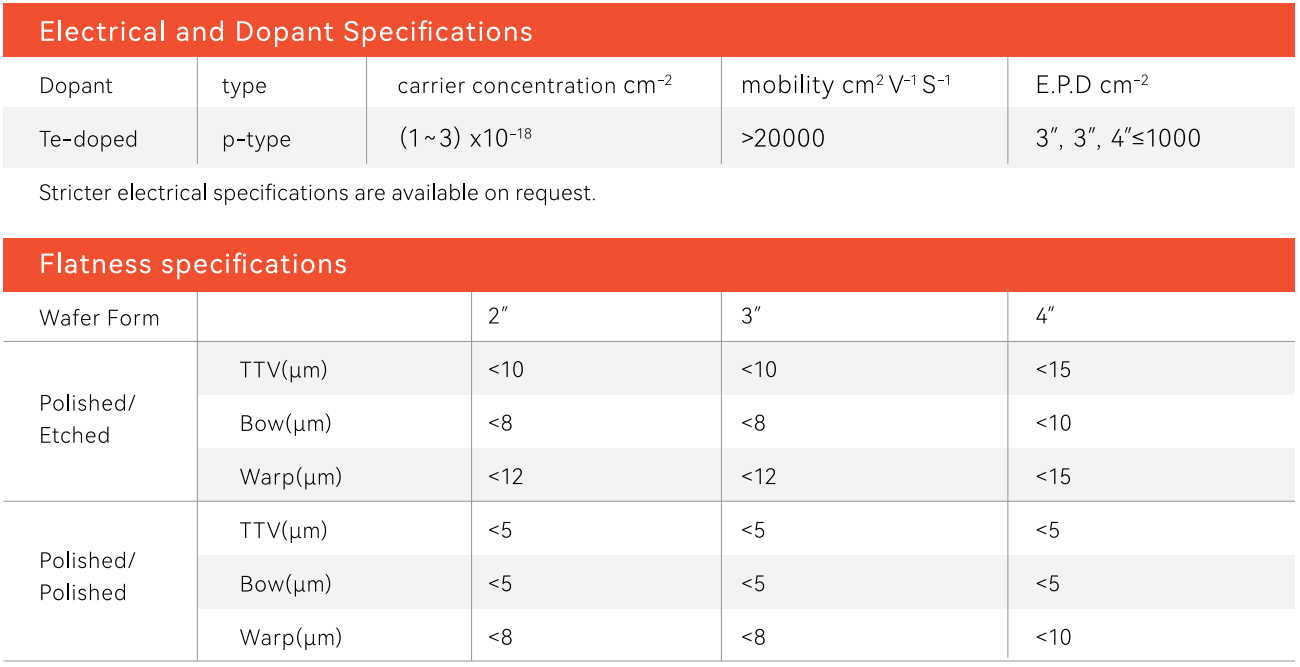Select the (1~3) x10 carrier concentration value
Image resolution: width=1300 pixels, height=667 pixels.
pos(465,138)
